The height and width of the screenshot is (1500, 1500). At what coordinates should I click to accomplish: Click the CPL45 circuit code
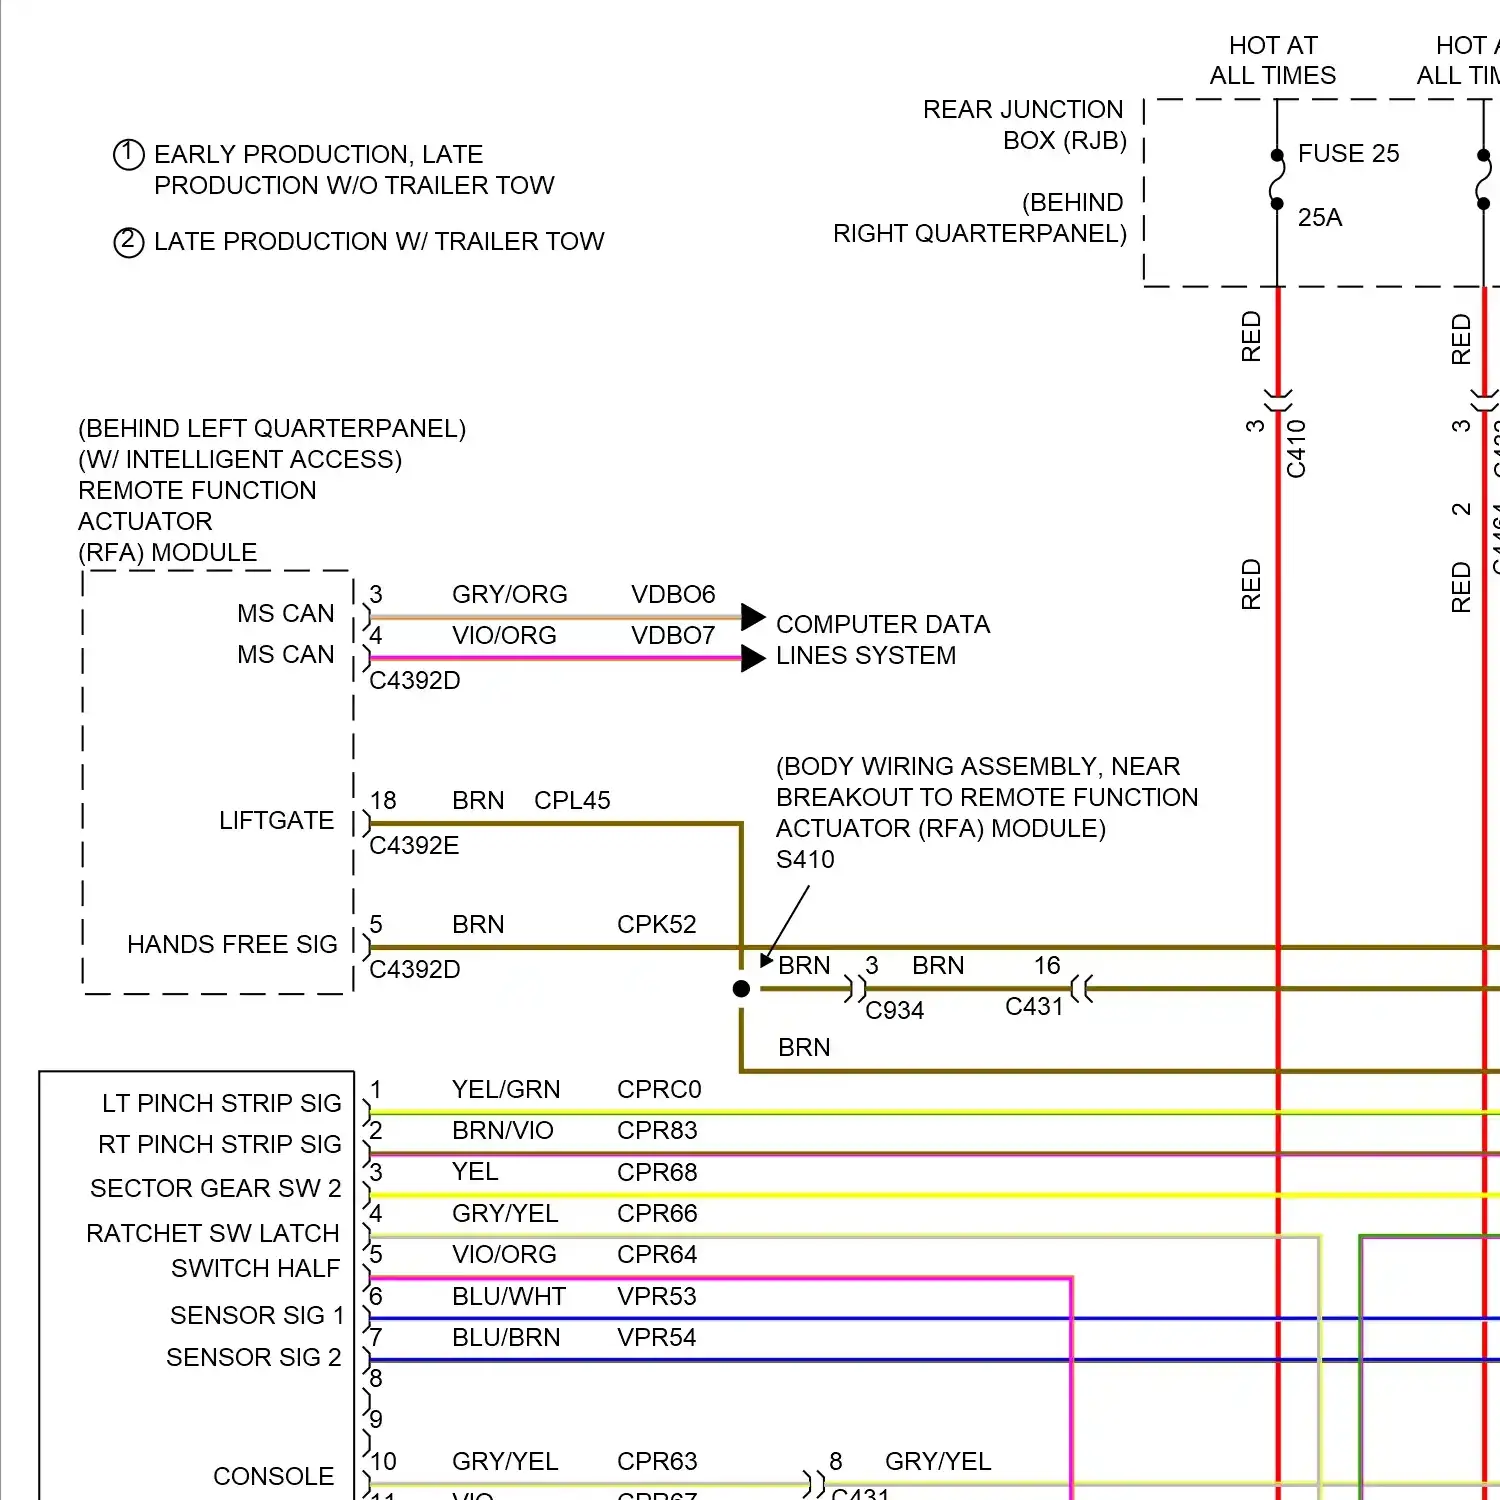coord(572,800)
